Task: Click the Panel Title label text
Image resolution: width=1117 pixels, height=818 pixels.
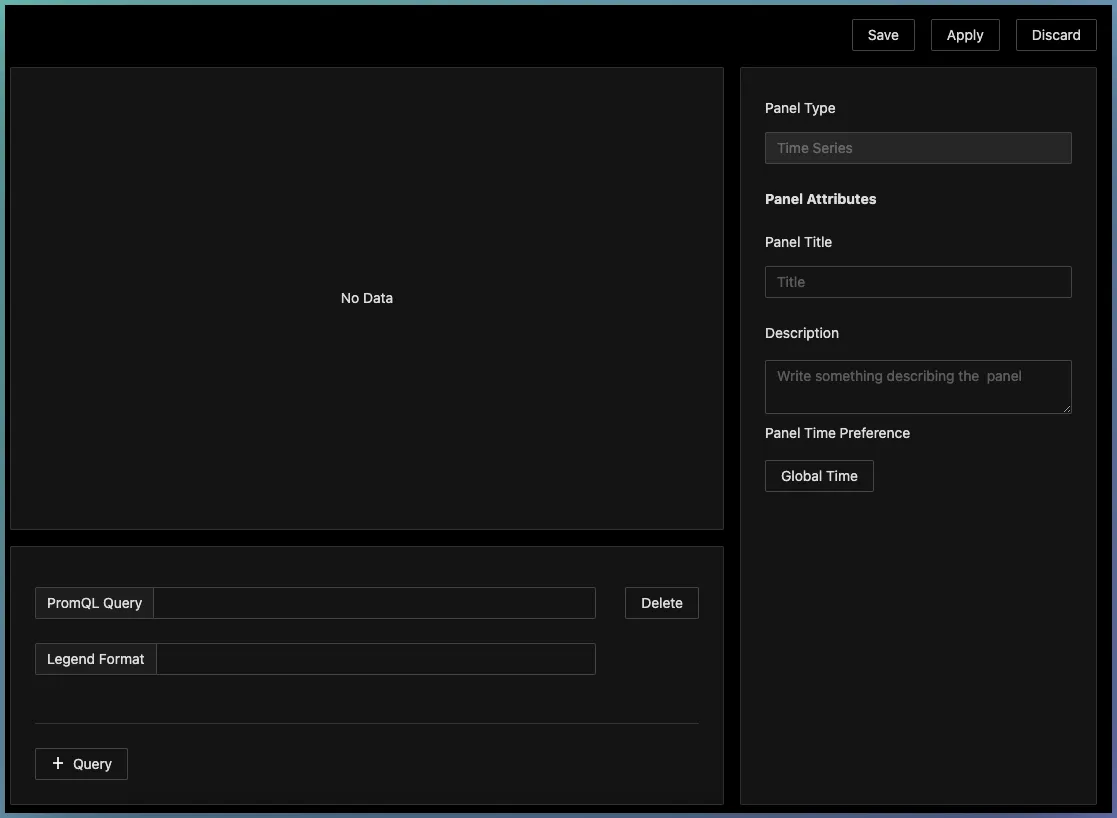Action: coord(798,242)
